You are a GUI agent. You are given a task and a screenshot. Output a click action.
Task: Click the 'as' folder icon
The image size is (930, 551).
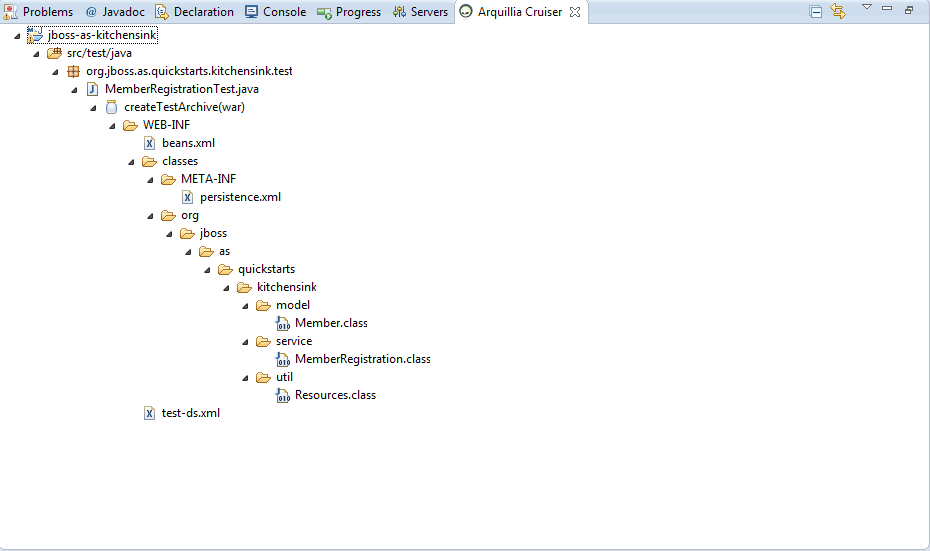point(206,251)
